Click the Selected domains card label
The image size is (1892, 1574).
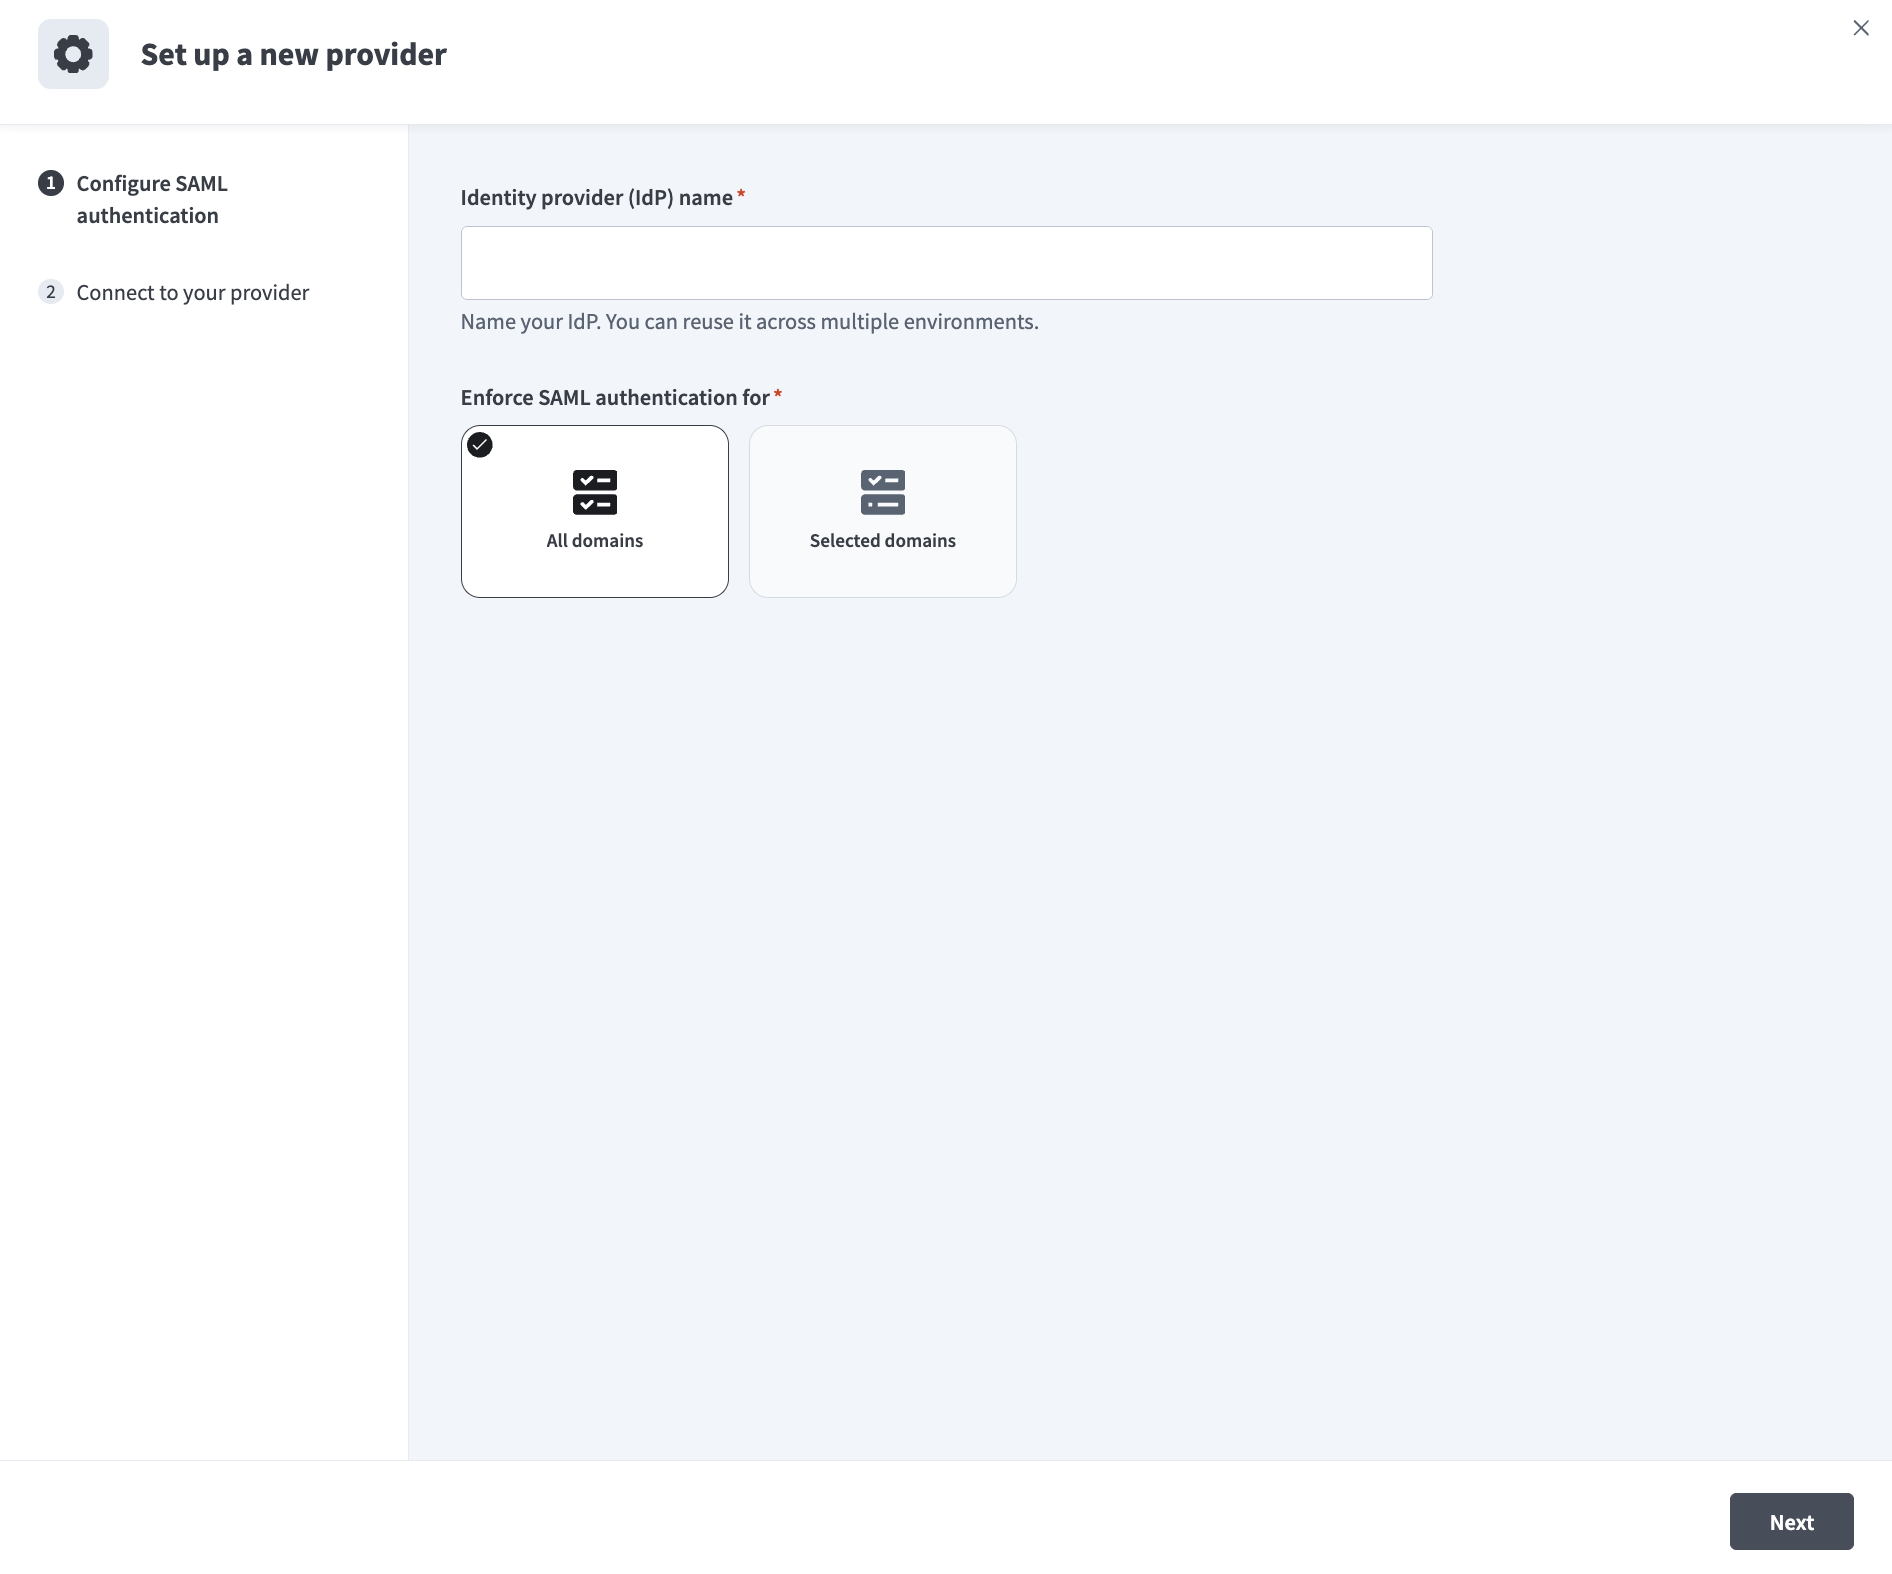(882, 540)
